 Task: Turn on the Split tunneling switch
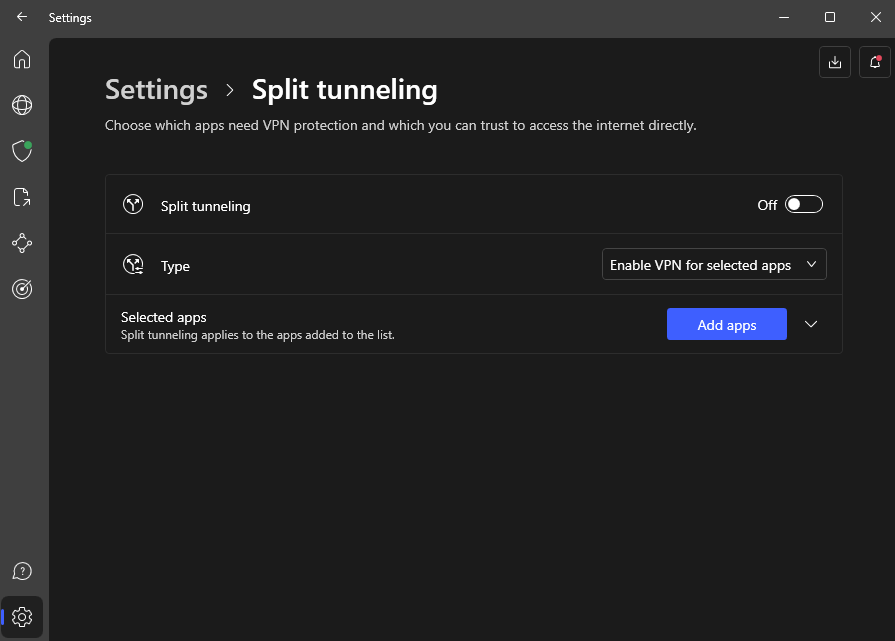pos(804,205)
